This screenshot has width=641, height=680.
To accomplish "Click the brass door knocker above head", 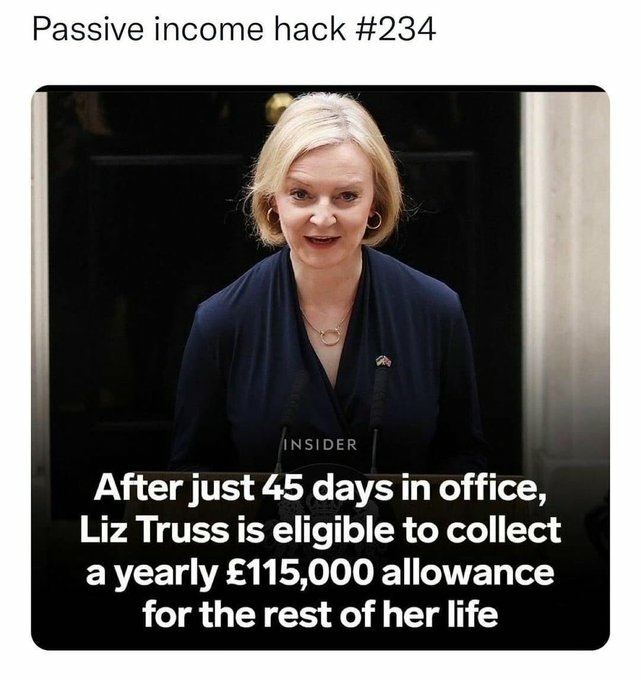I will pyautogui.click(x=279, y=106).
